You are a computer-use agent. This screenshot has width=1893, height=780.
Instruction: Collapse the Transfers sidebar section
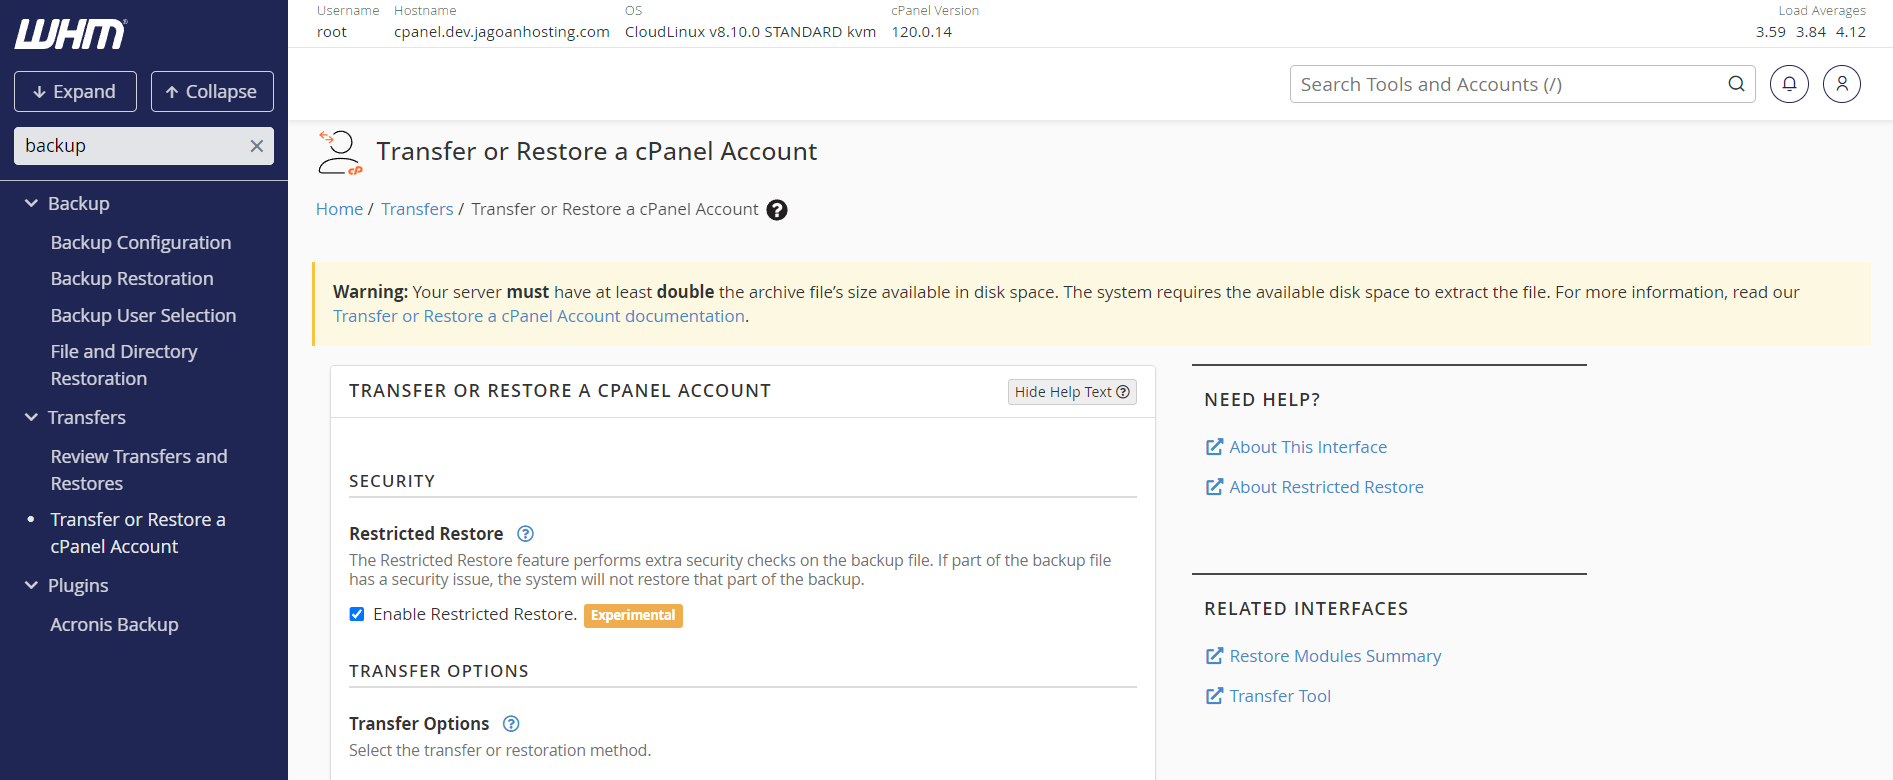(x=32, y=417)
